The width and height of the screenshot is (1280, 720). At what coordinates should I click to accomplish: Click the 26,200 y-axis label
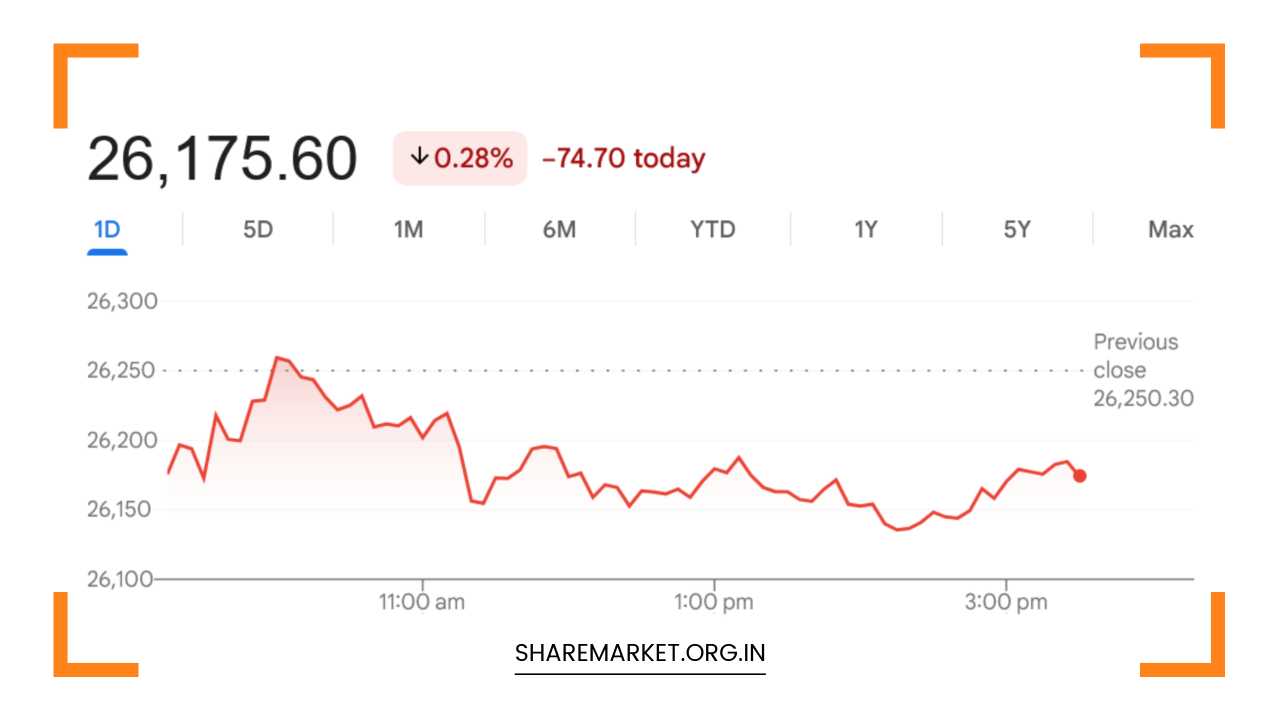(122, 440)
